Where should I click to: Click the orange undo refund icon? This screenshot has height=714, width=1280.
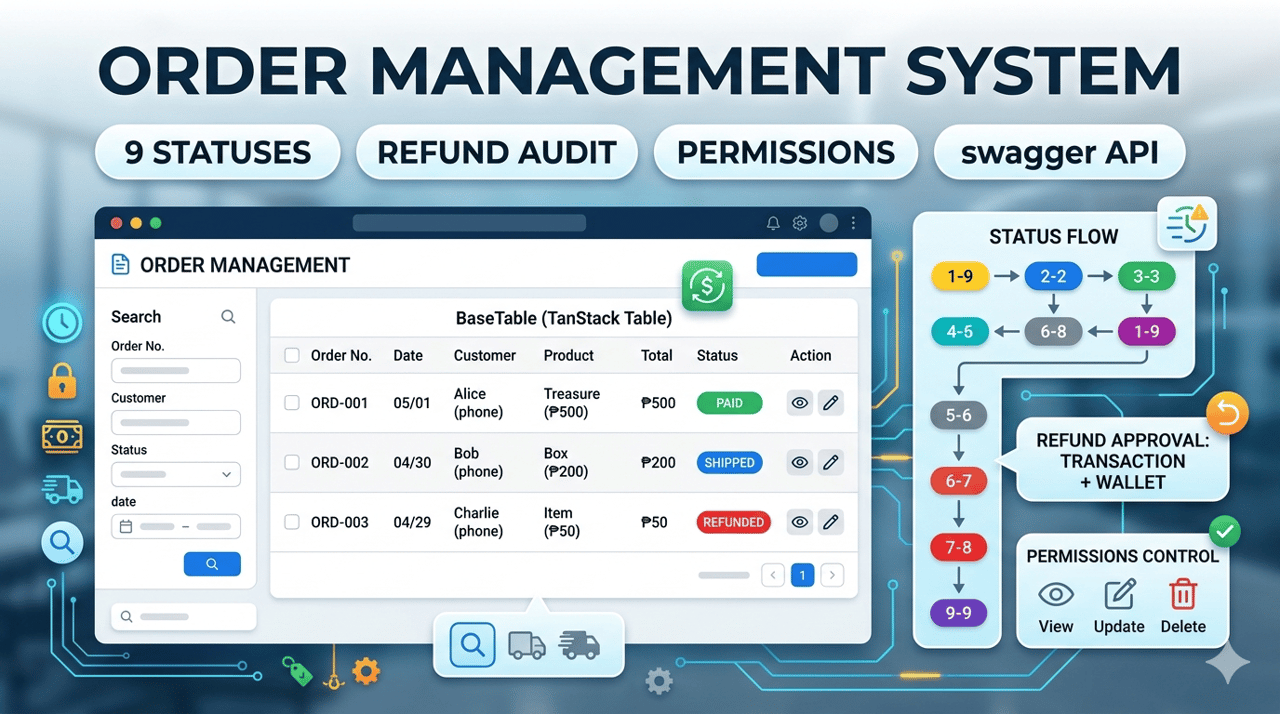click(x=1228, y=413)
